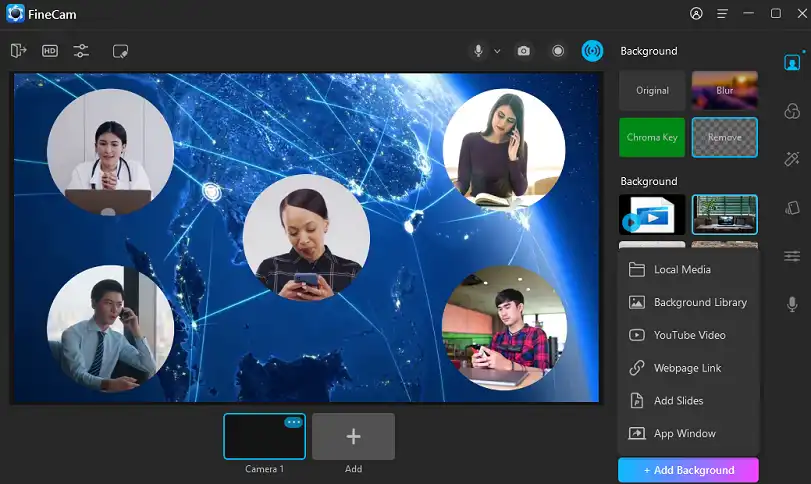Click the Local Media folder icon

coord(636,269)
